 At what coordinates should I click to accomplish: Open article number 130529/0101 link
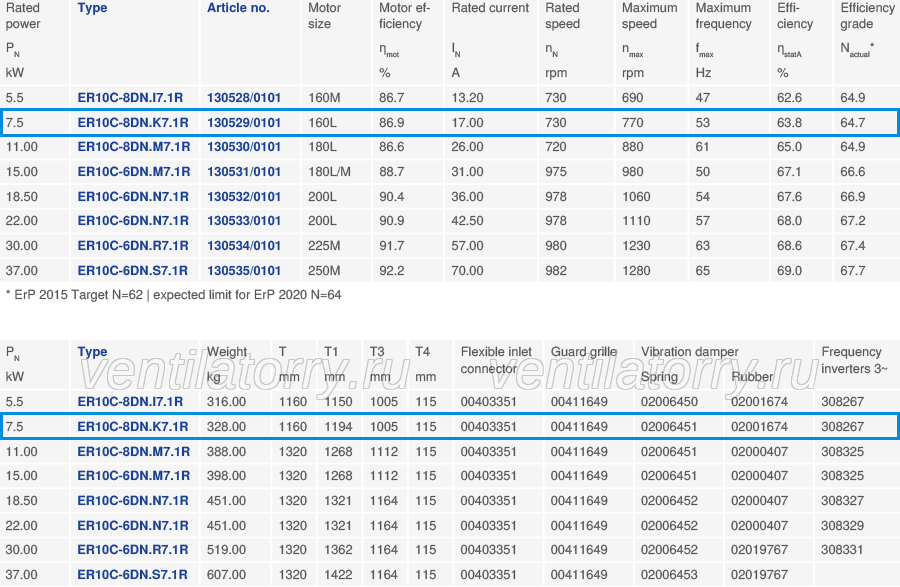[244, 122]
